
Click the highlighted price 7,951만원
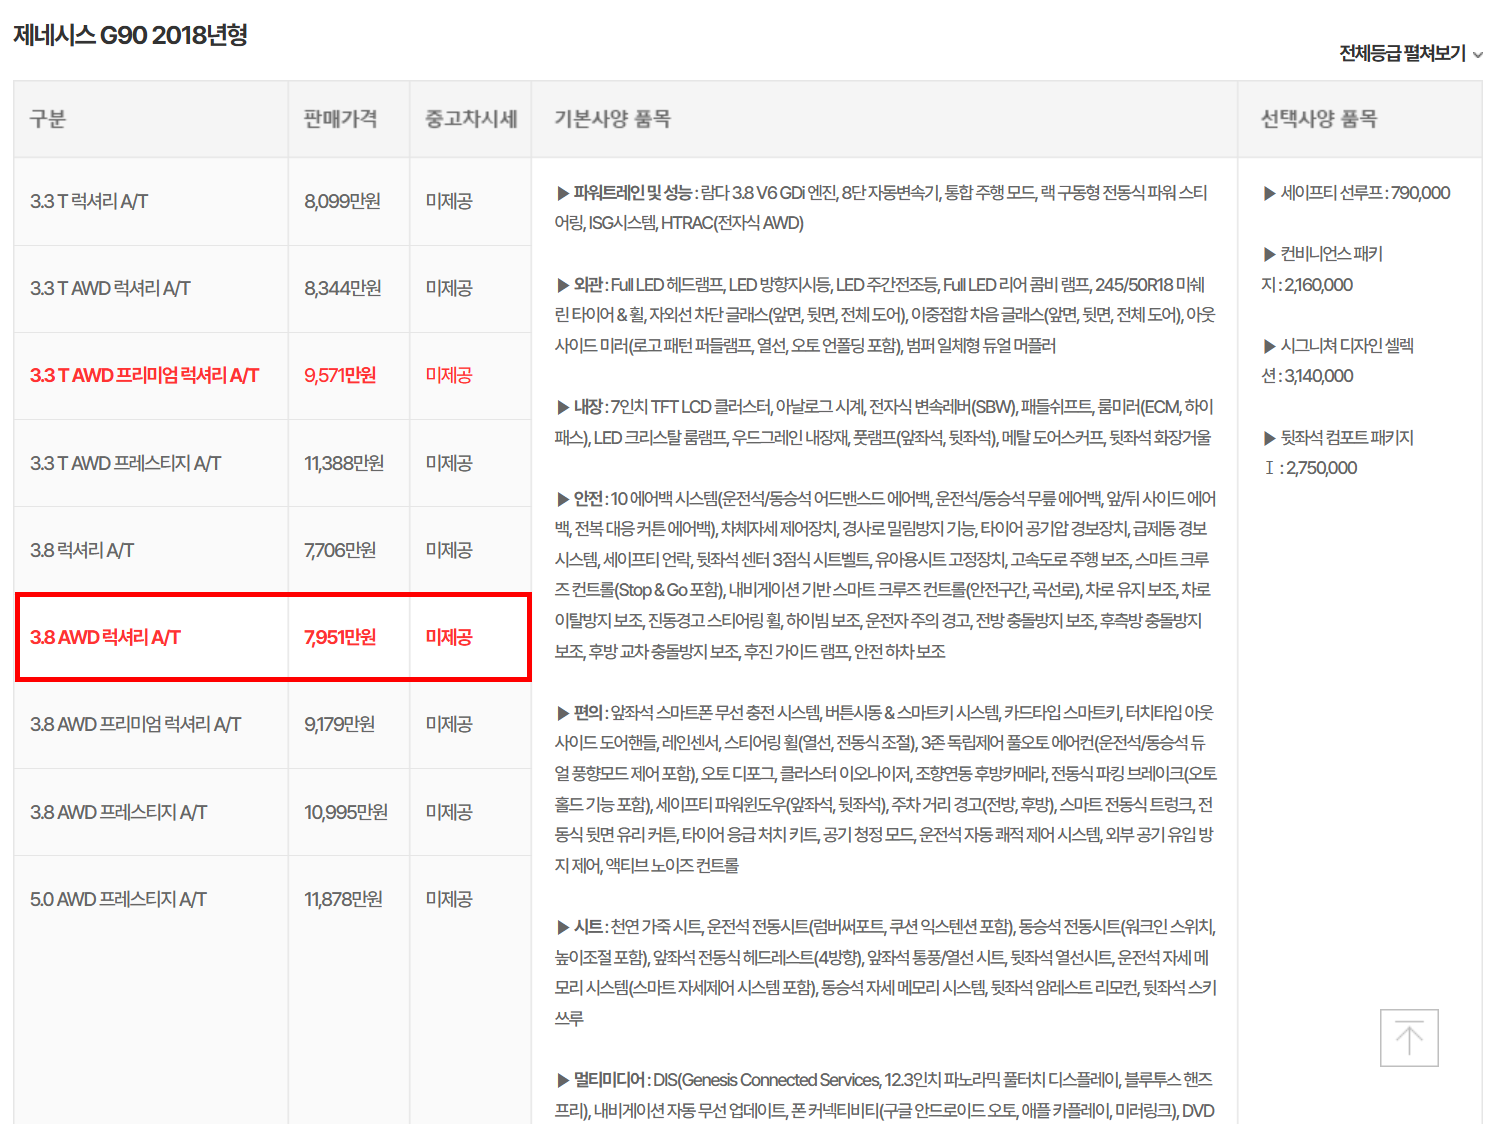pyautogui.click(x=340, y=638)
